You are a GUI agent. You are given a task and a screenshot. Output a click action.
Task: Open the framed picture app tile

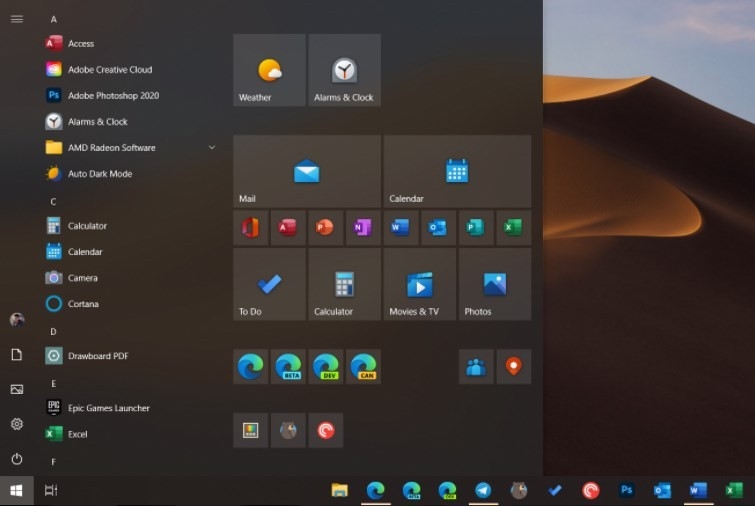click(x=250, y=430)
